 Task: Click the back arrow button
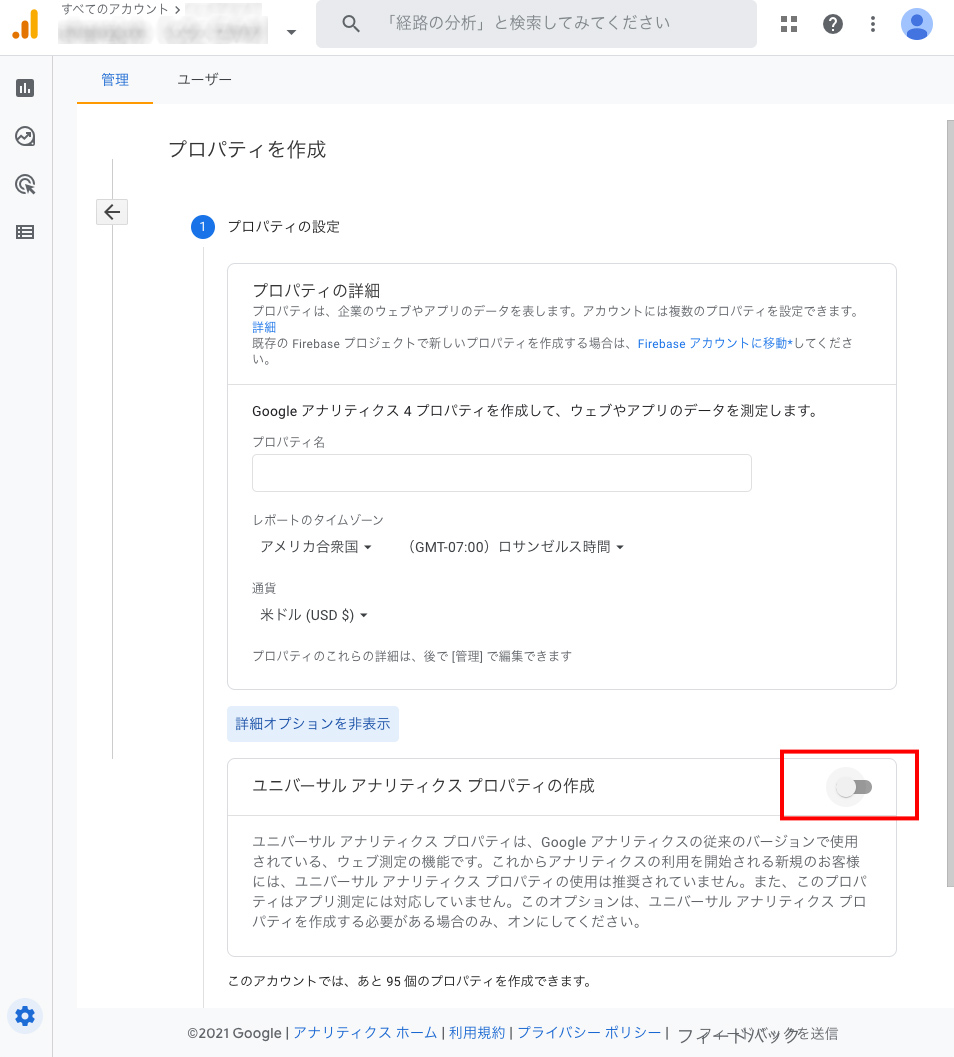112,212
